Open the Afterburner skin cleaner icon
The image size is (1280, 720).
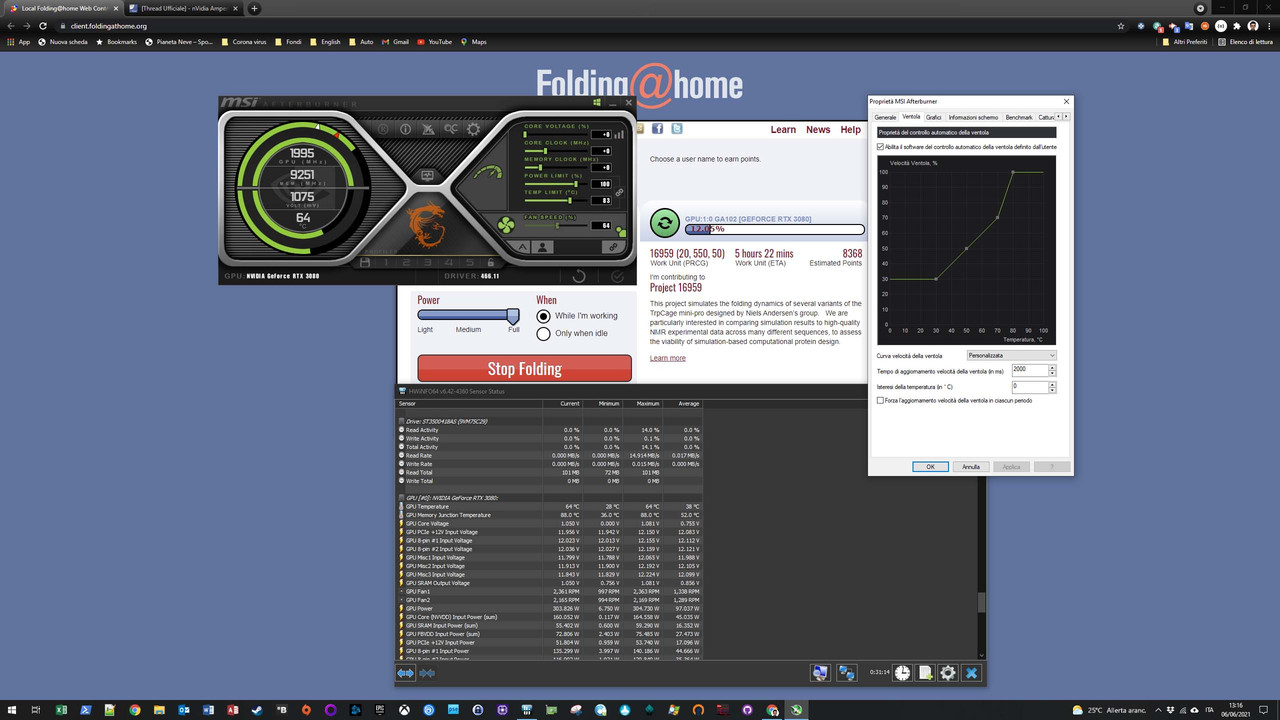tap(428, 129)
